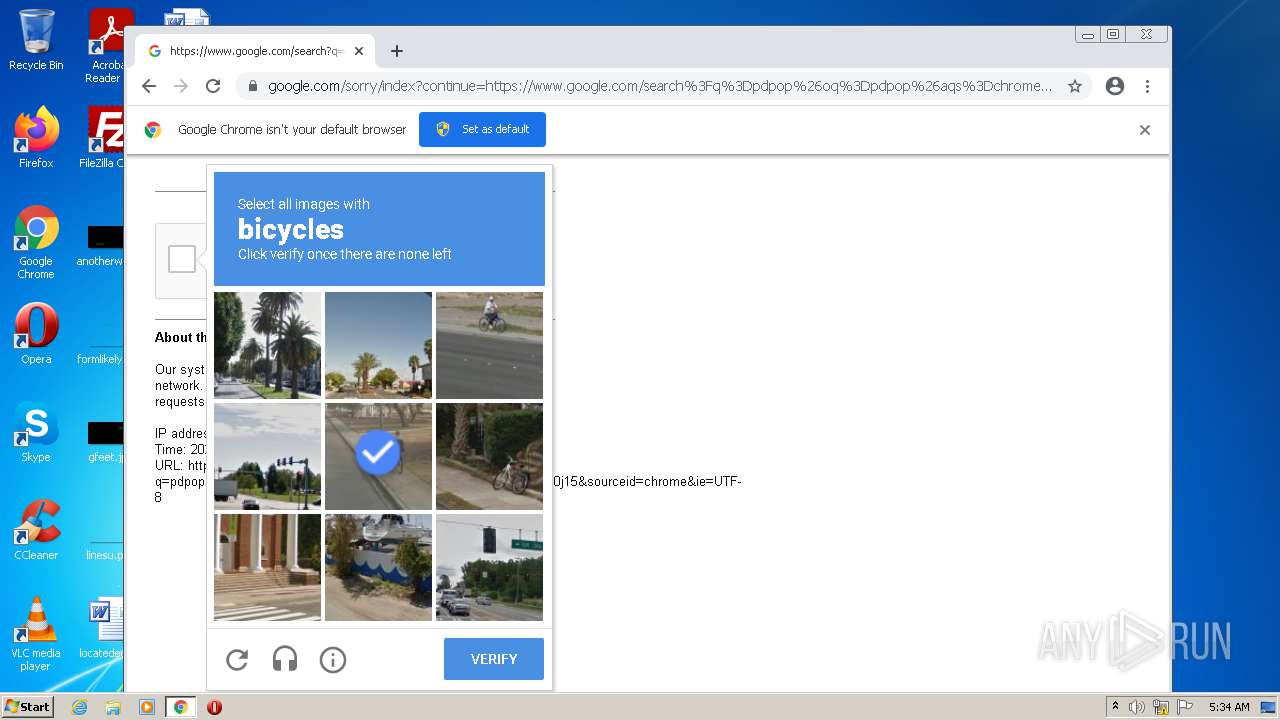Open Chrome's three-dot menu
The height and width of the screenshot is (720, 1280).
click(x=1148, y=86)
